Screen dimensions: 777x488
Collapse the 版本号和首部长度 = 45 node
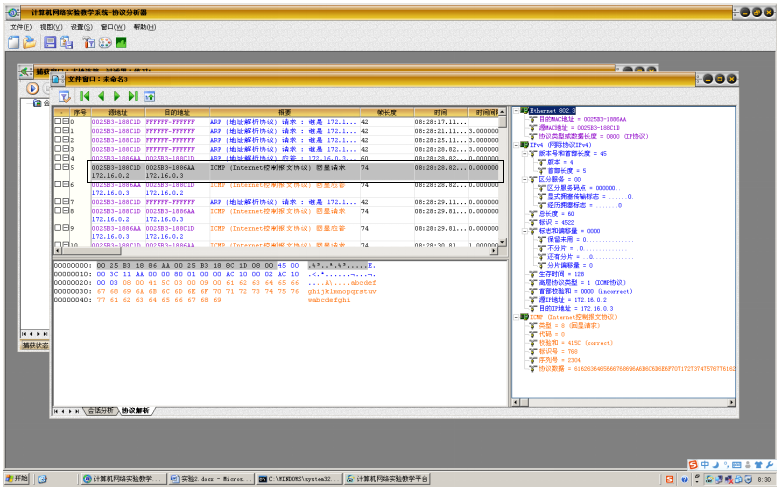tap(525, 154)
